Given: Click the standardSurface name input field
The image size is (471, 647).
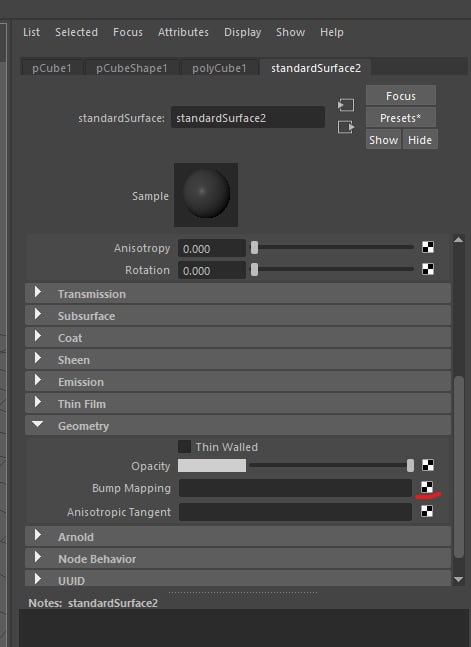Looking at the screenshot, I should (248, 118).
